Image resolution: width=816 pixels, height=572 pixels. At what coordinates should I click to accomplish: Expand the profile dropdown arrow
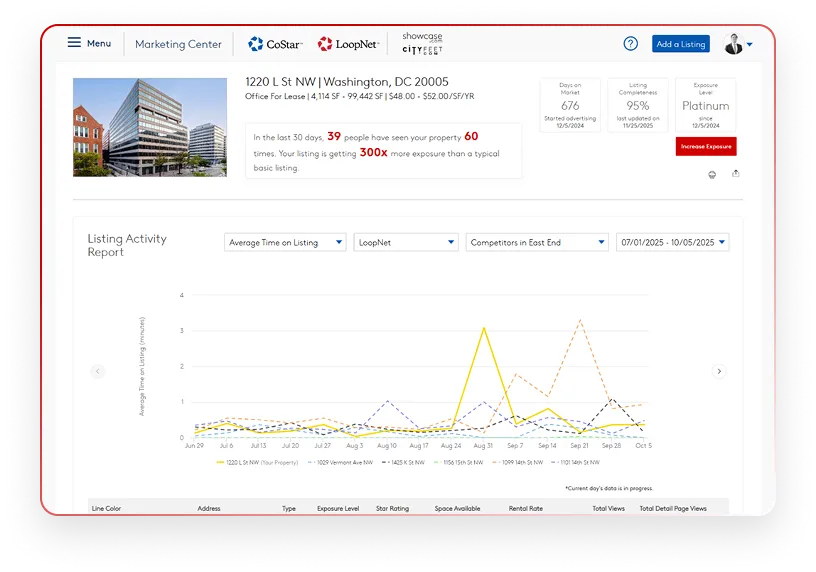pyautogui.click(x=750, y=45)
